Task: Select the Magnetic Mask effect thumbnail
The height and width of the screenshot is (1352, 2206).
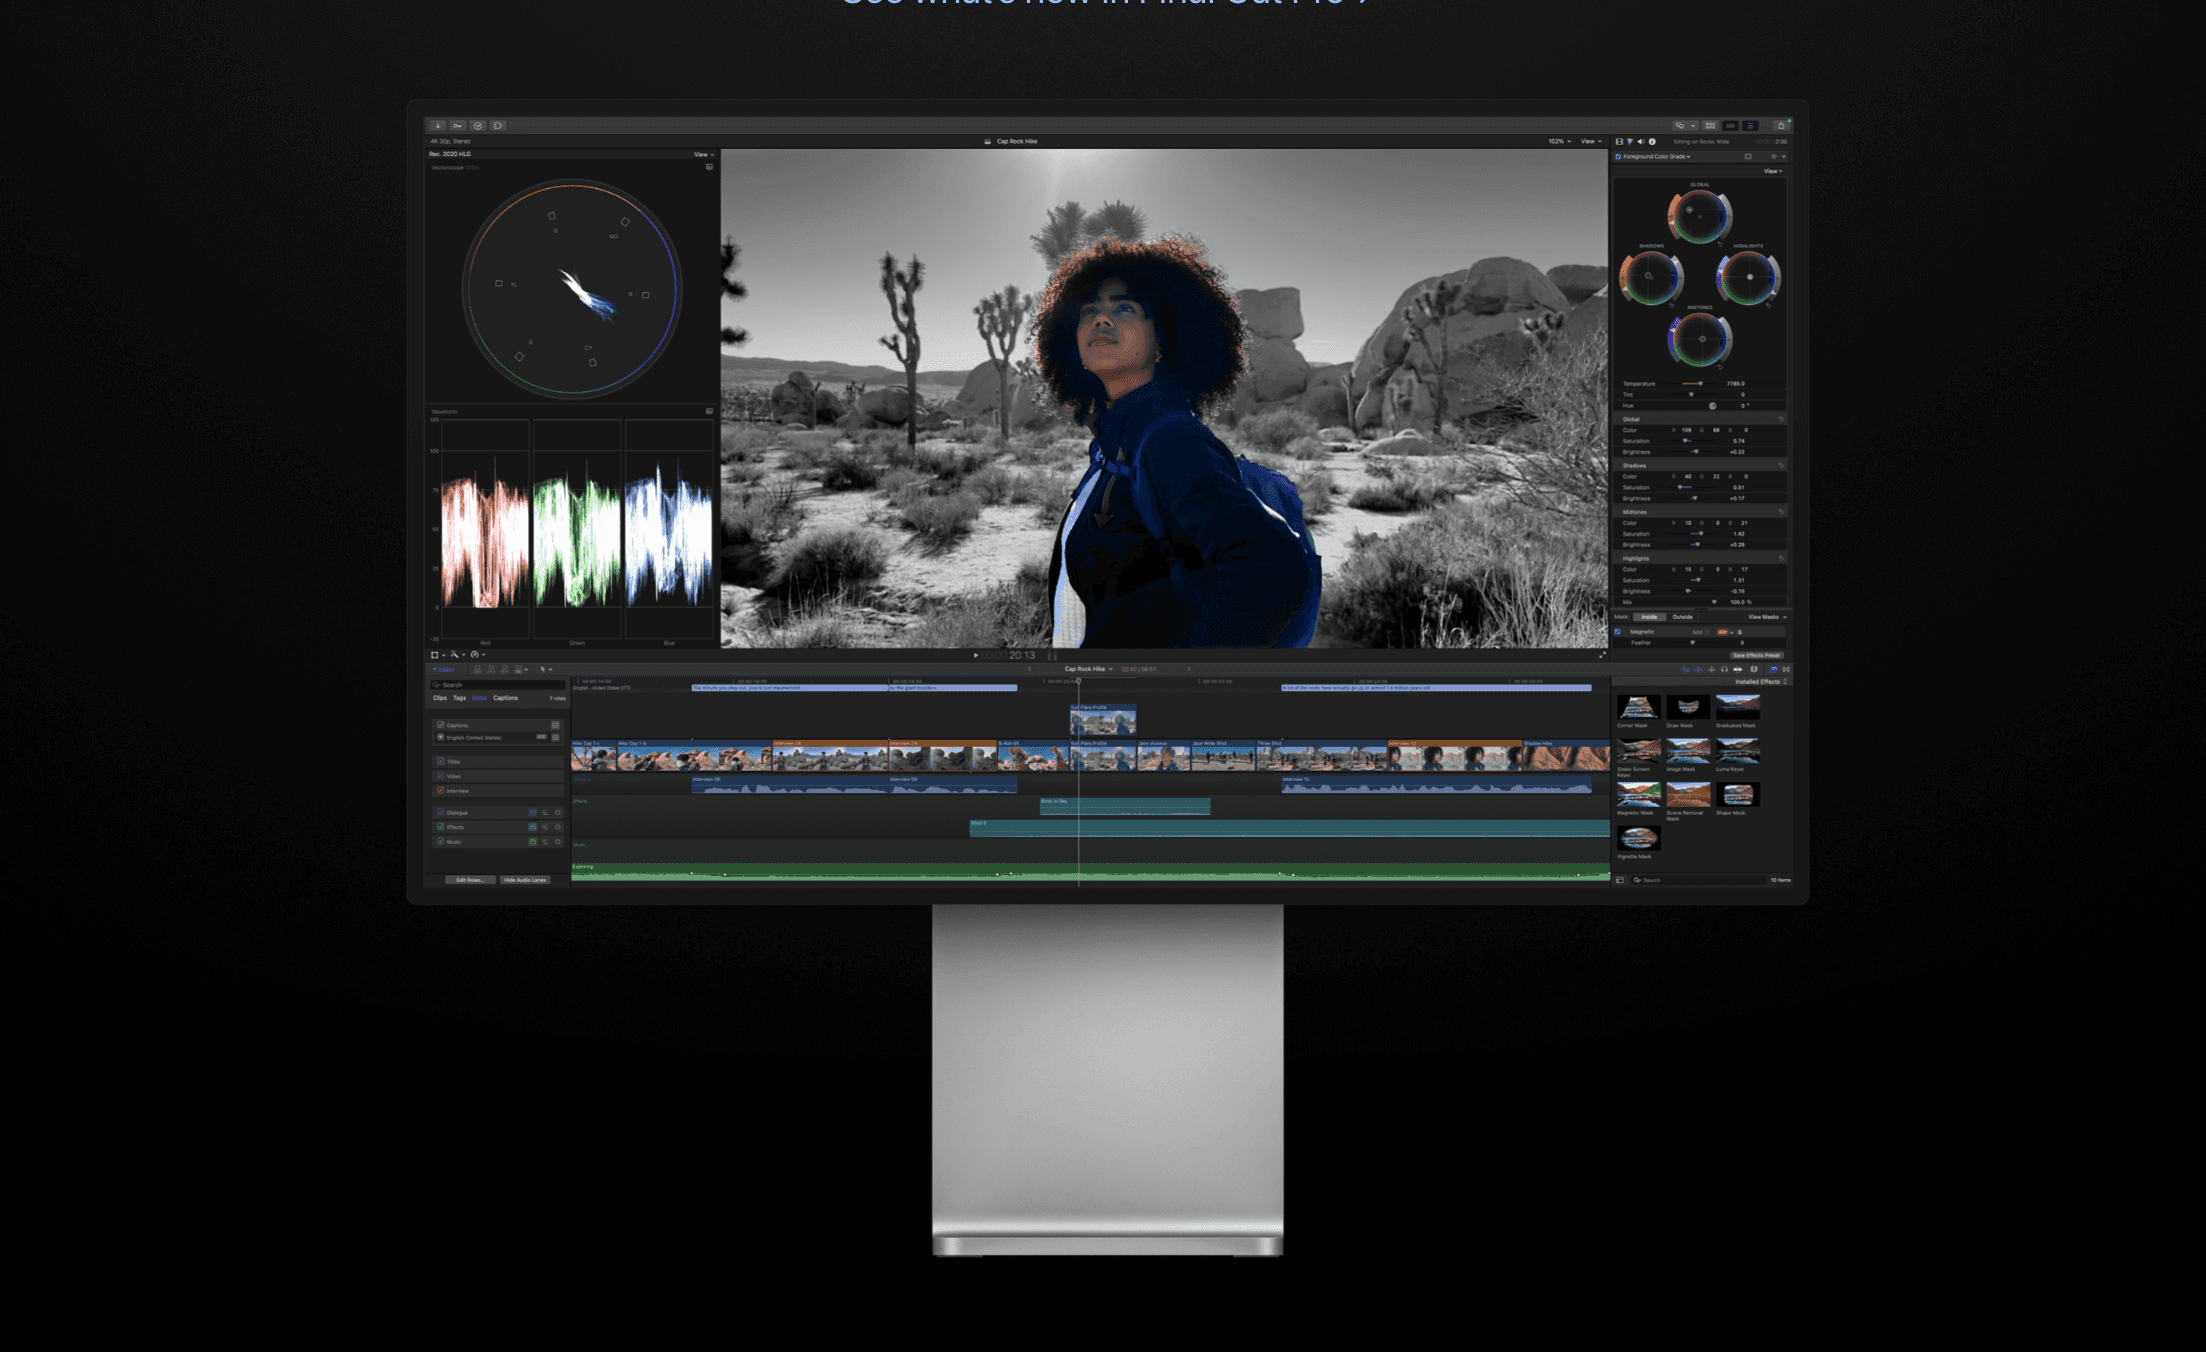Action: click(x=1638, y=795)
